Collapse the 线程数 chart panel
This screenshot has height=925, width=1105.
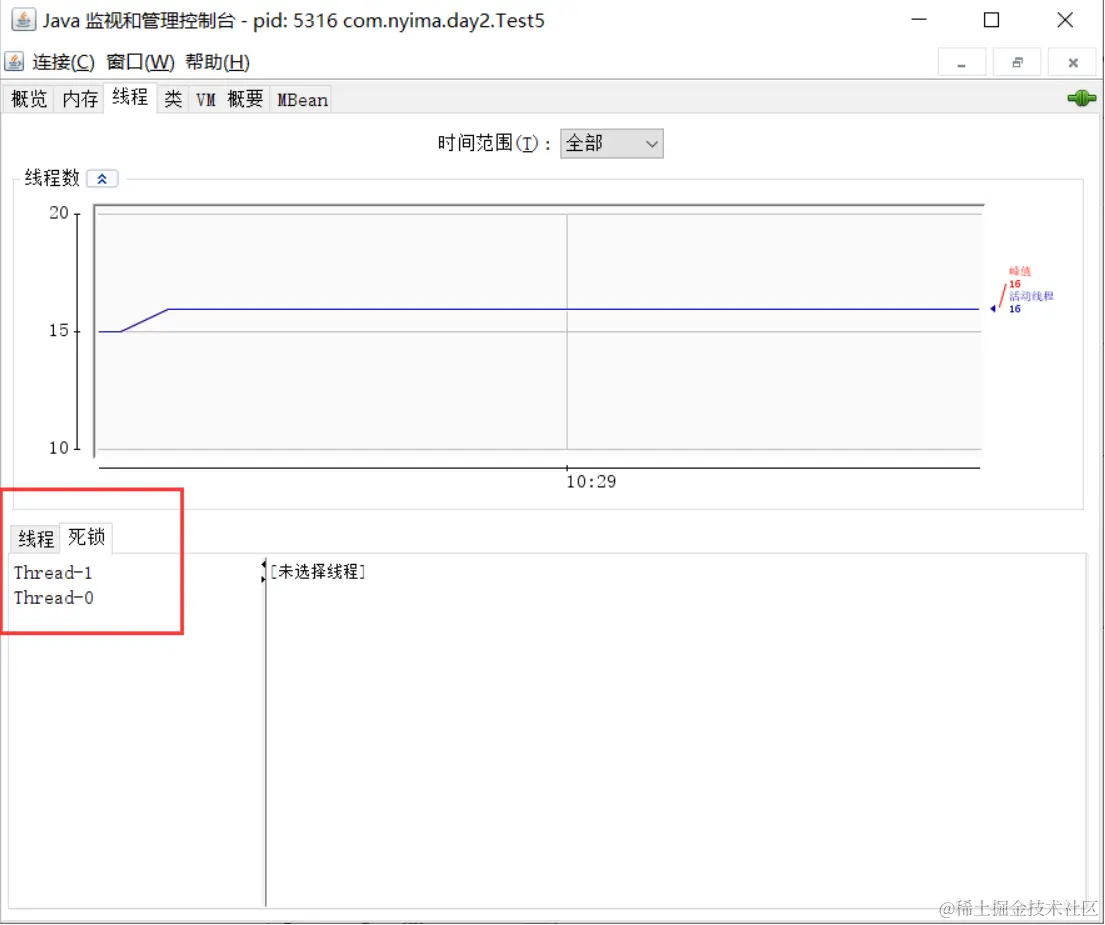pyautogui.click(x=102, y=179)
